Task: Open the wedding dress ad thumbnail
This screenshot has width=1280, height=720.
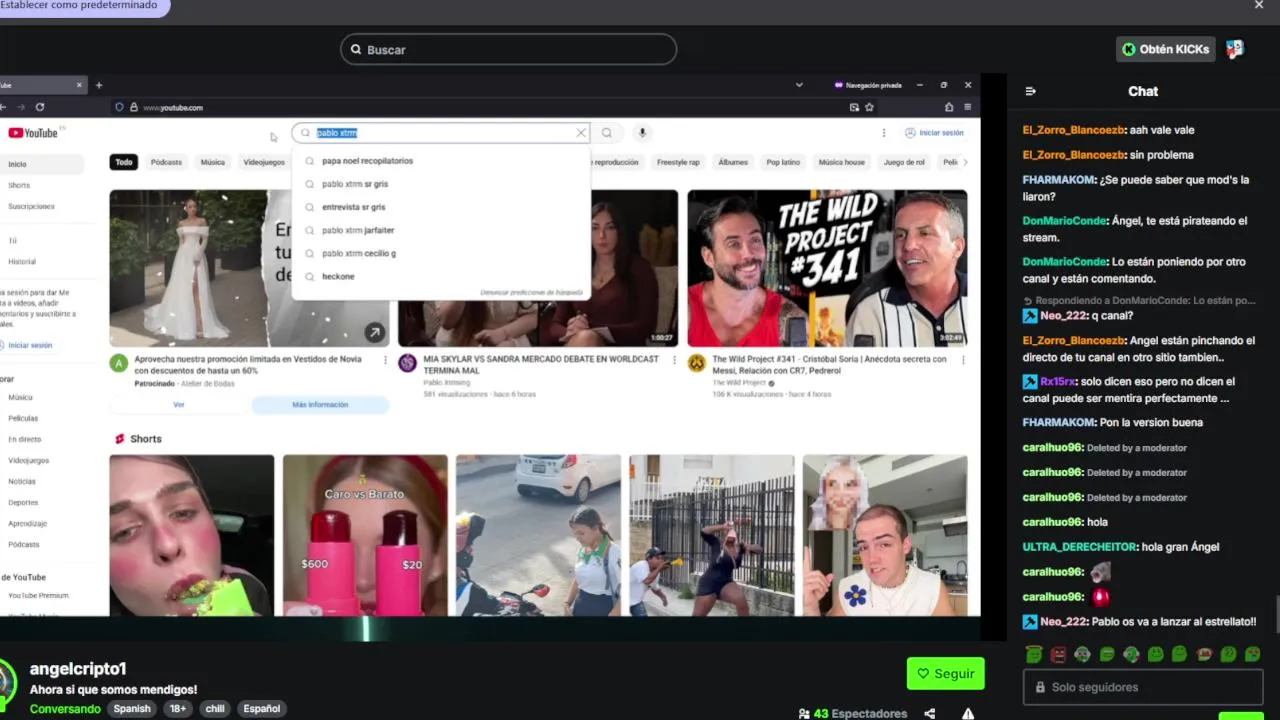Action: click(249, 268)
